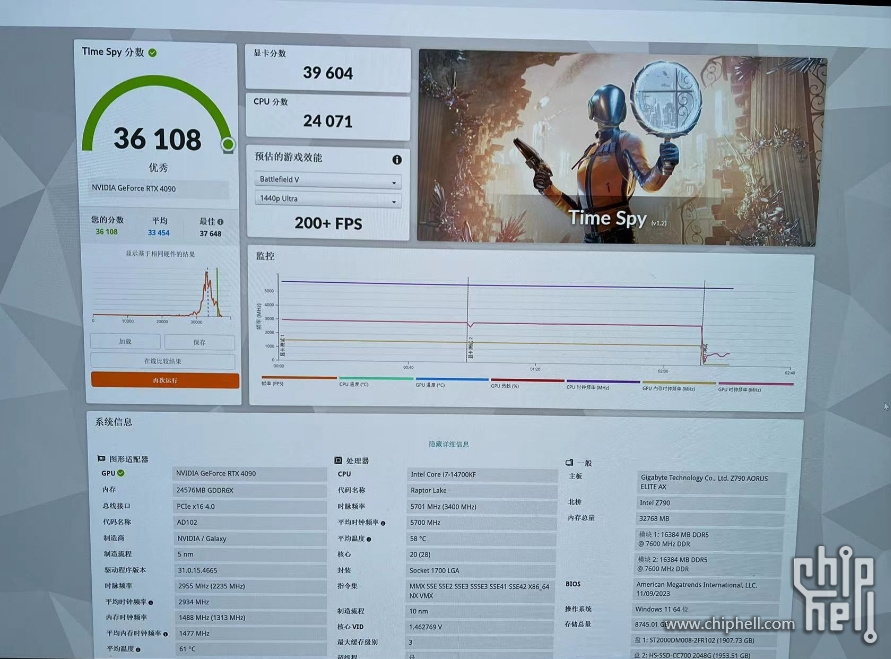
Task: Click the score distribution histogram chart
Action: (x=163, y=293)
